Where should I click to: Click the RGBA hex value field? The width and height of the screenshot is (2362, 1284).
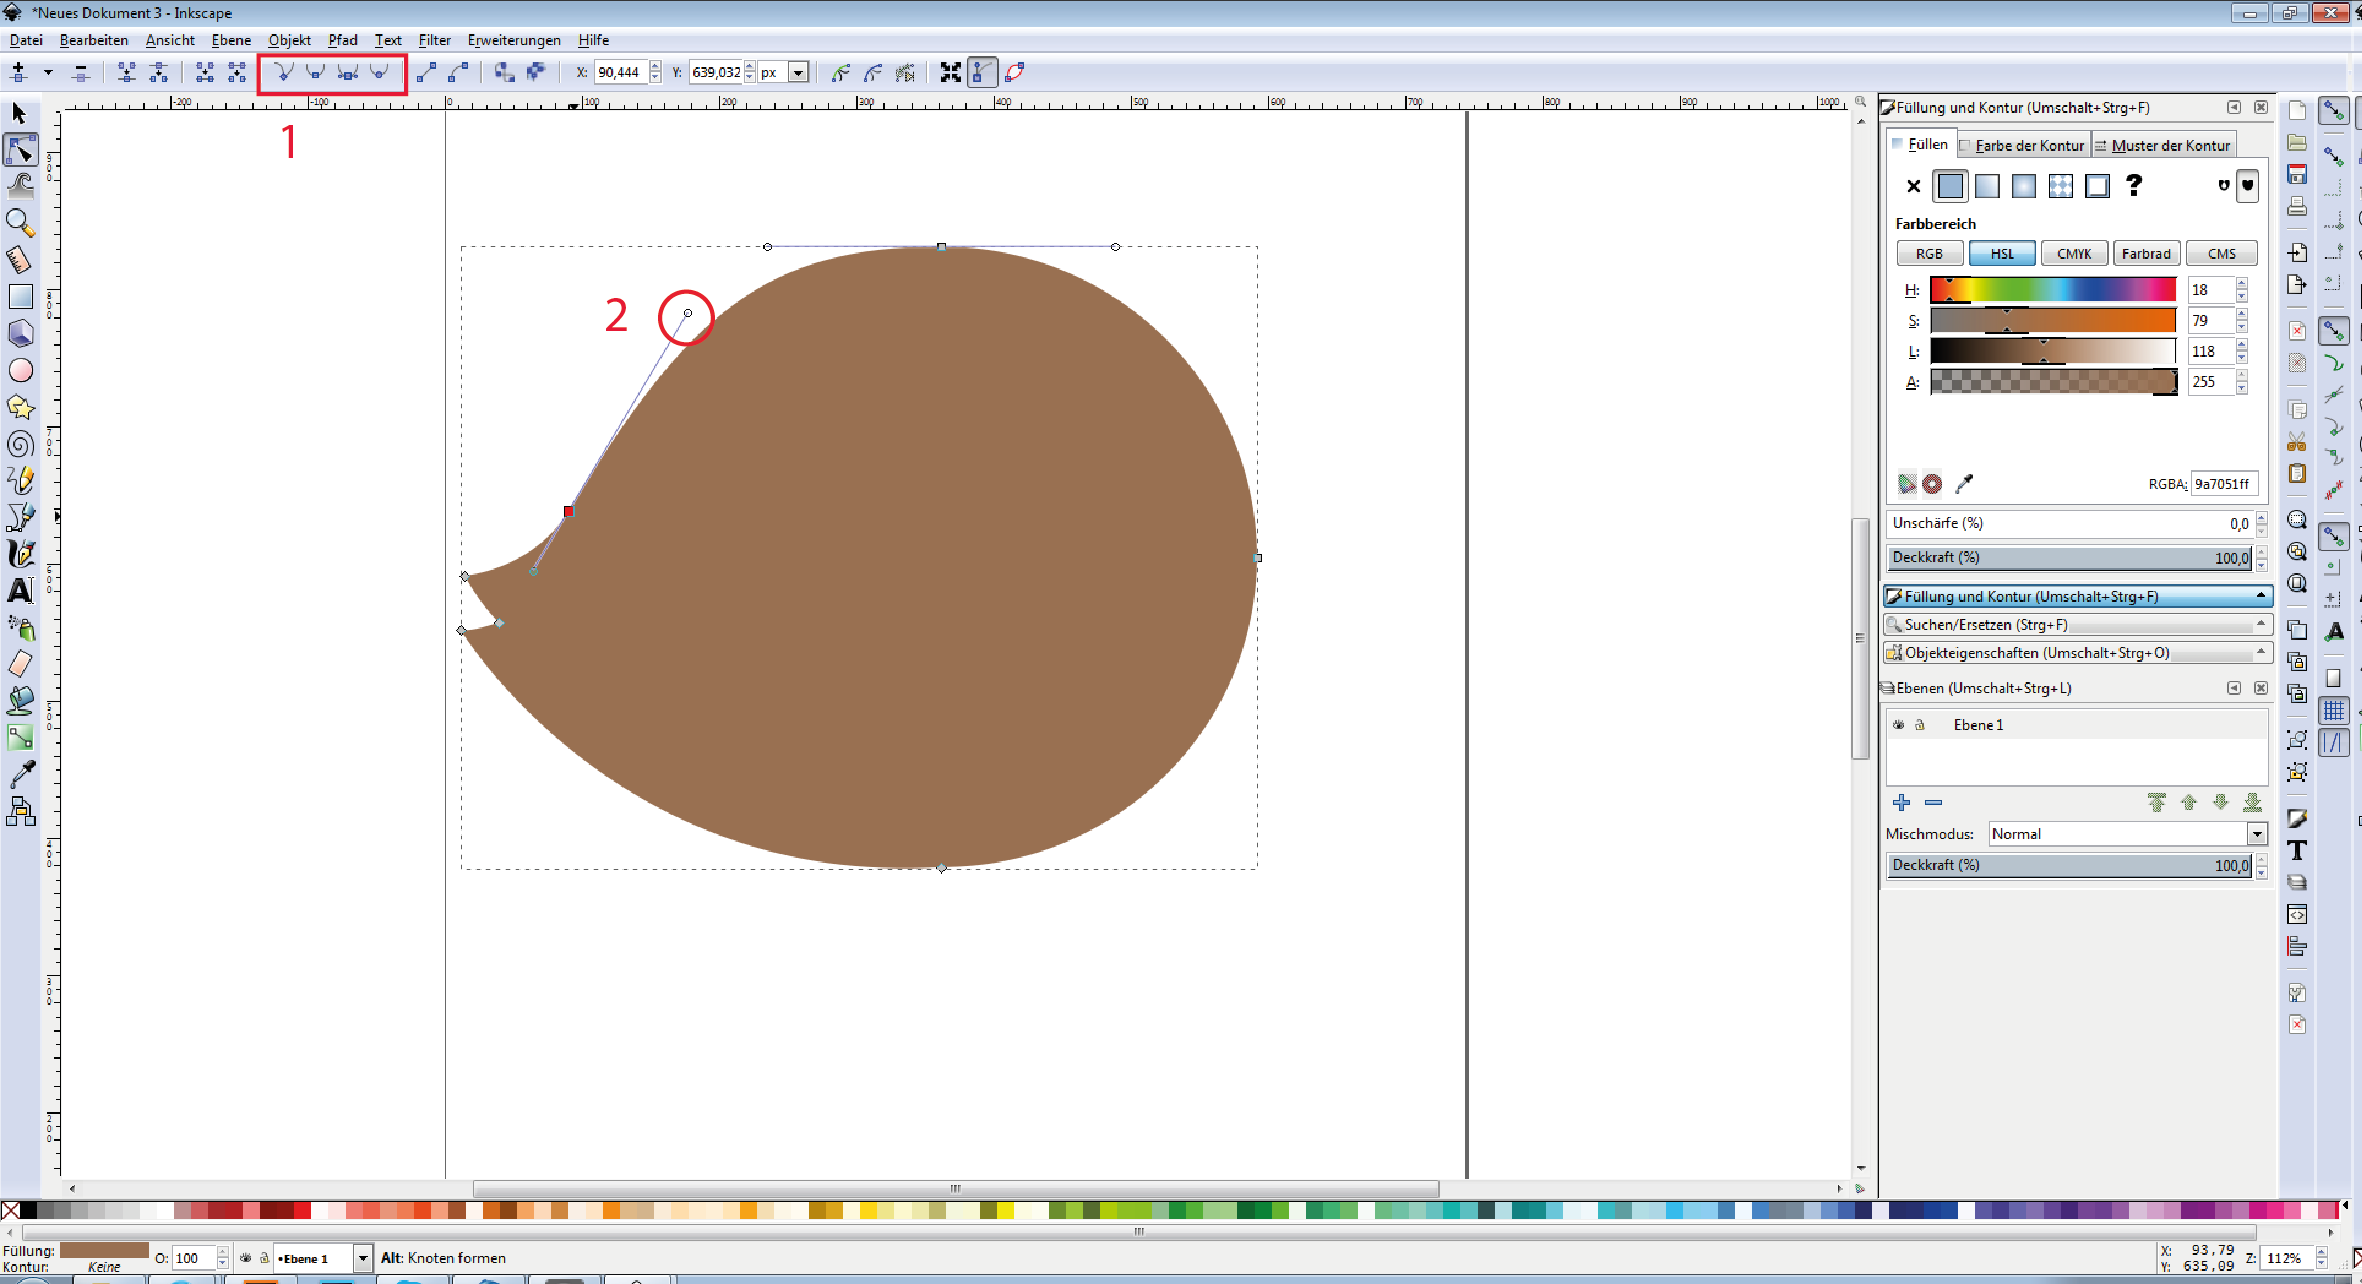(2224, 484)
